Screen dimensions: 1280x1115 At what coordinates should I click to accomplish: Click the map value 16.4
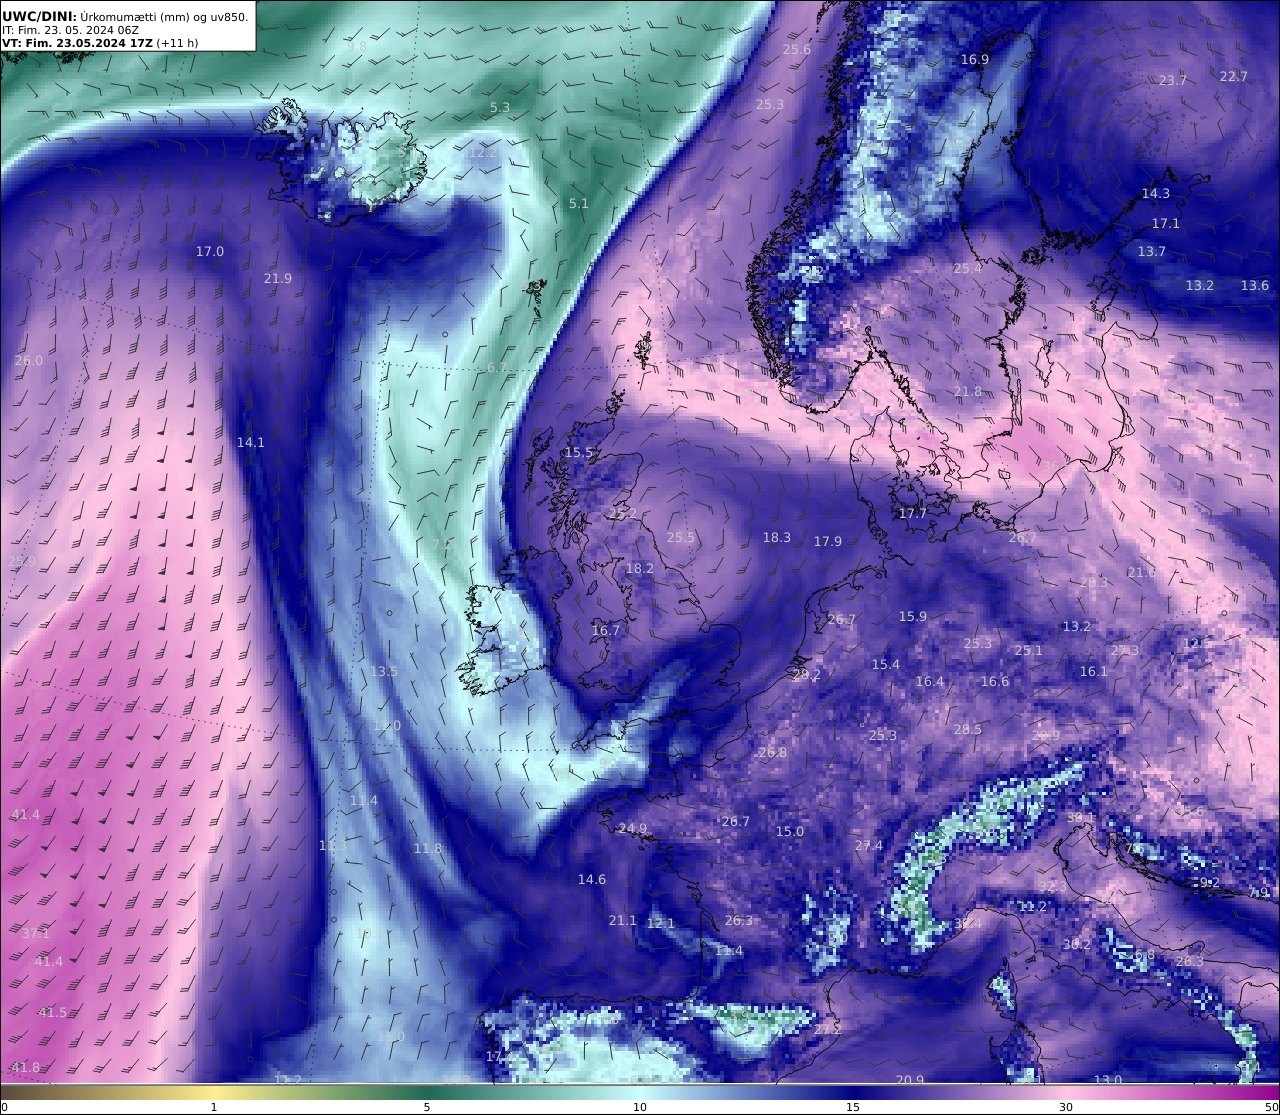[930, 682]
